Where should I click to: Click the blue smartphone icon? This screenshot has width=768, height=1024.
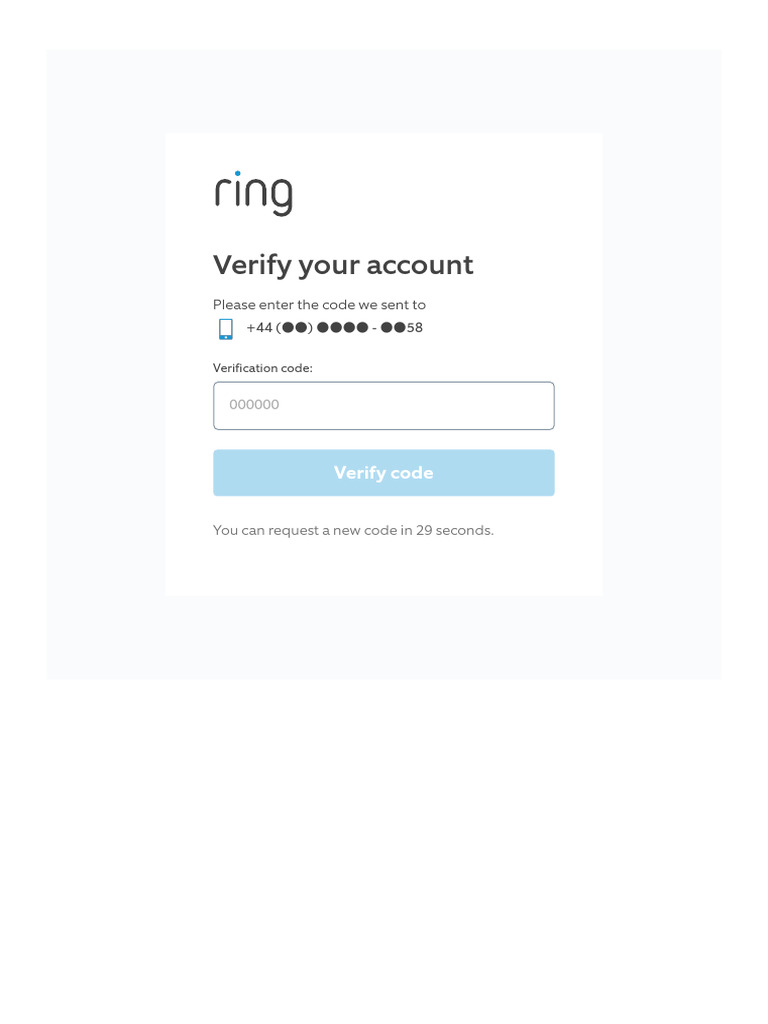pos(226,328)
